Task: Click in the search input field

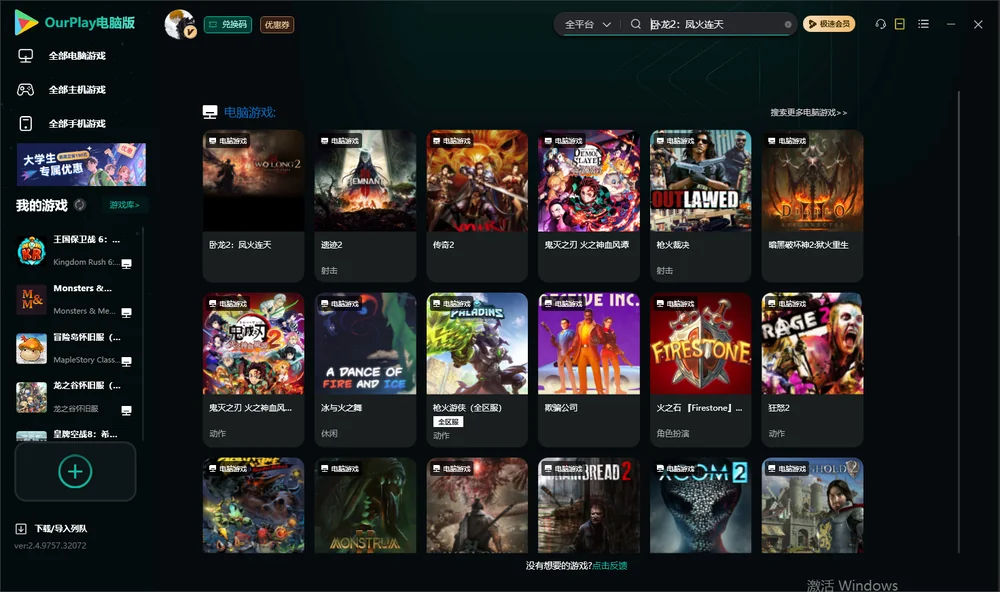Action: [x=714, y=24]
